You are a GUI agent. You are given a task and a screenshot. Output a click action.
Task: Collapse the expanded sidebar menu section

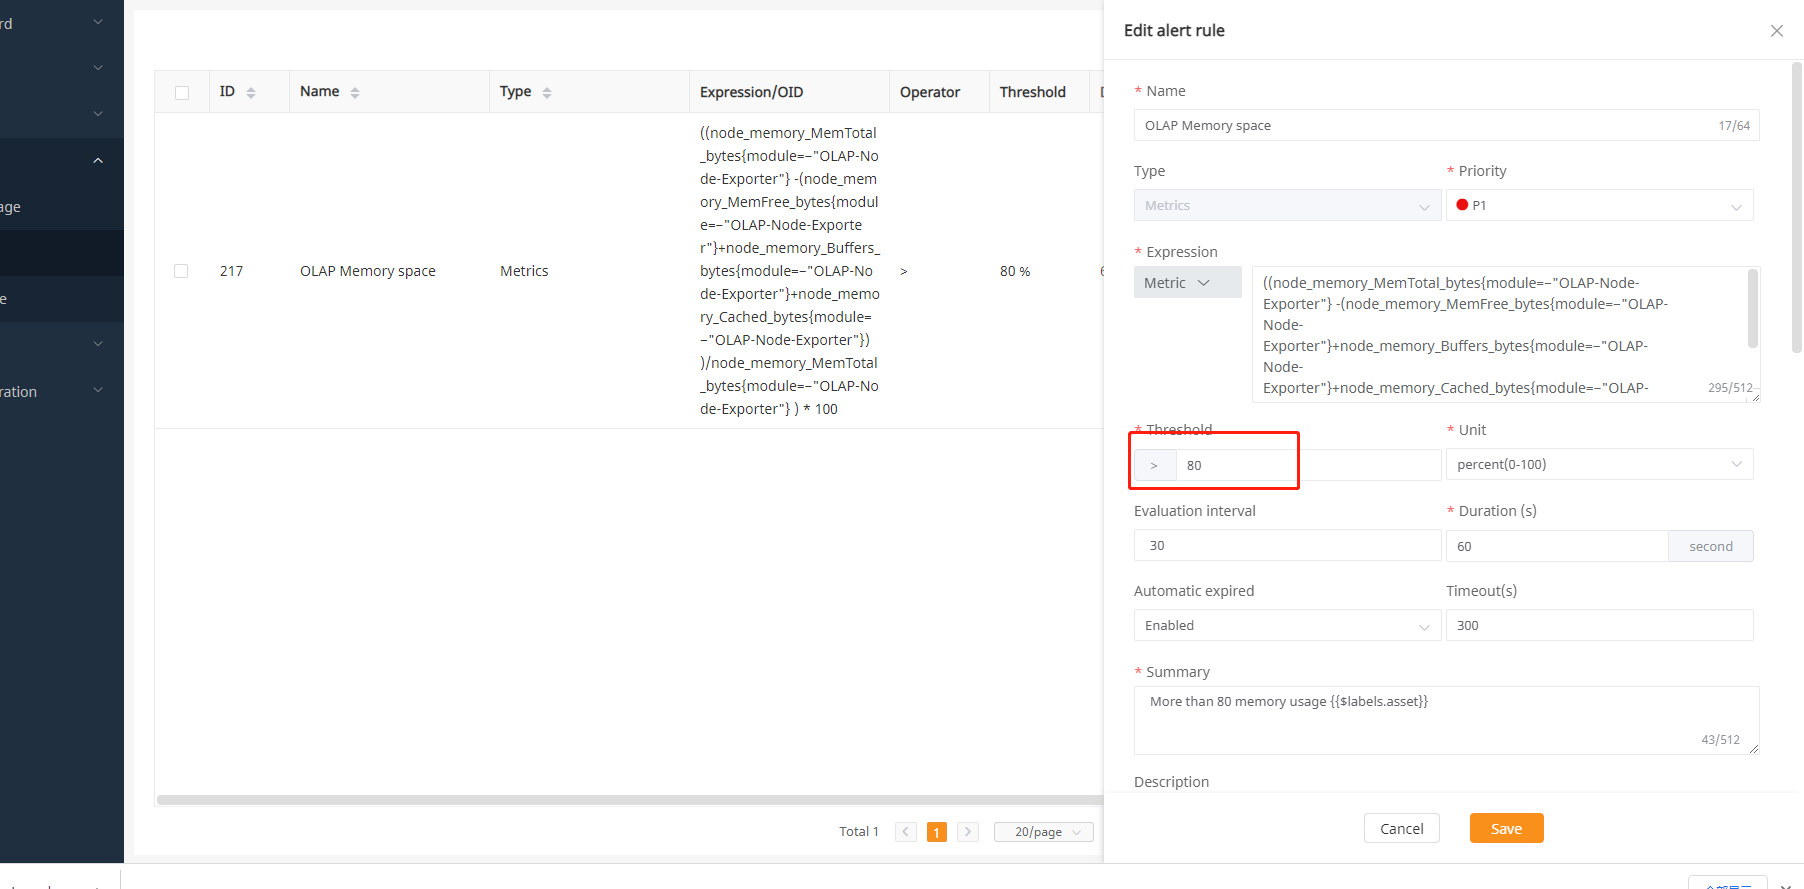98,161
